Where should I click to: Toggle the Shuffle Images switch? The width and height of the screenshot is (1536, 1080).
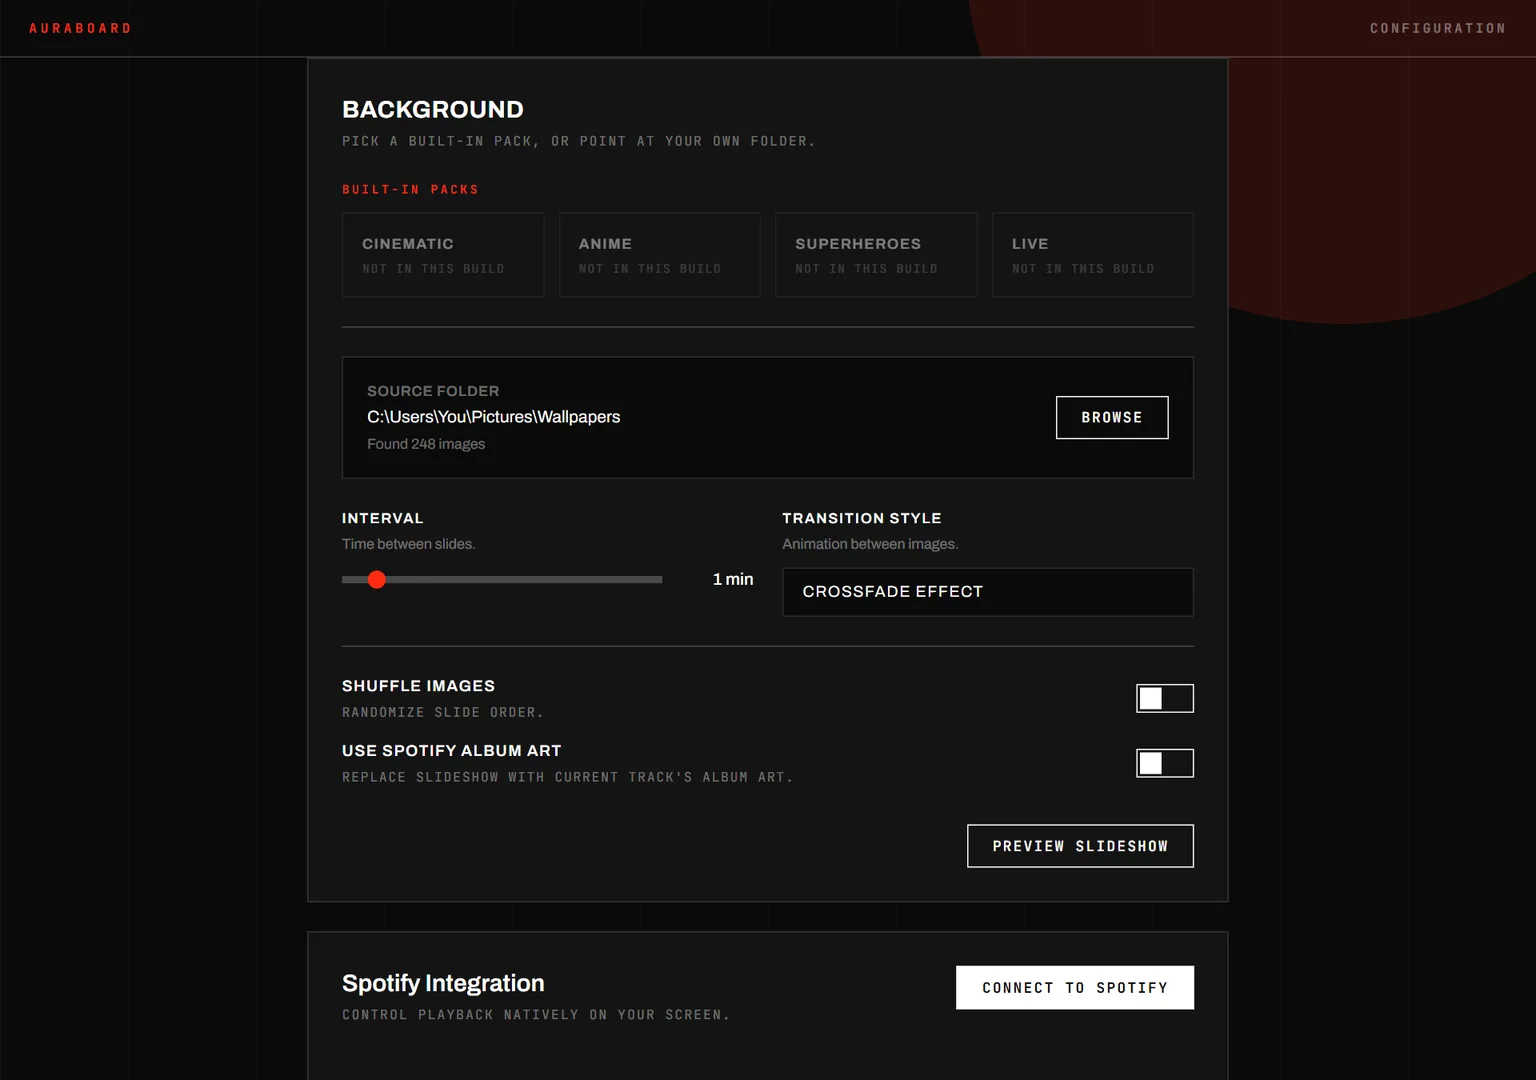(x=1165, y=698)
